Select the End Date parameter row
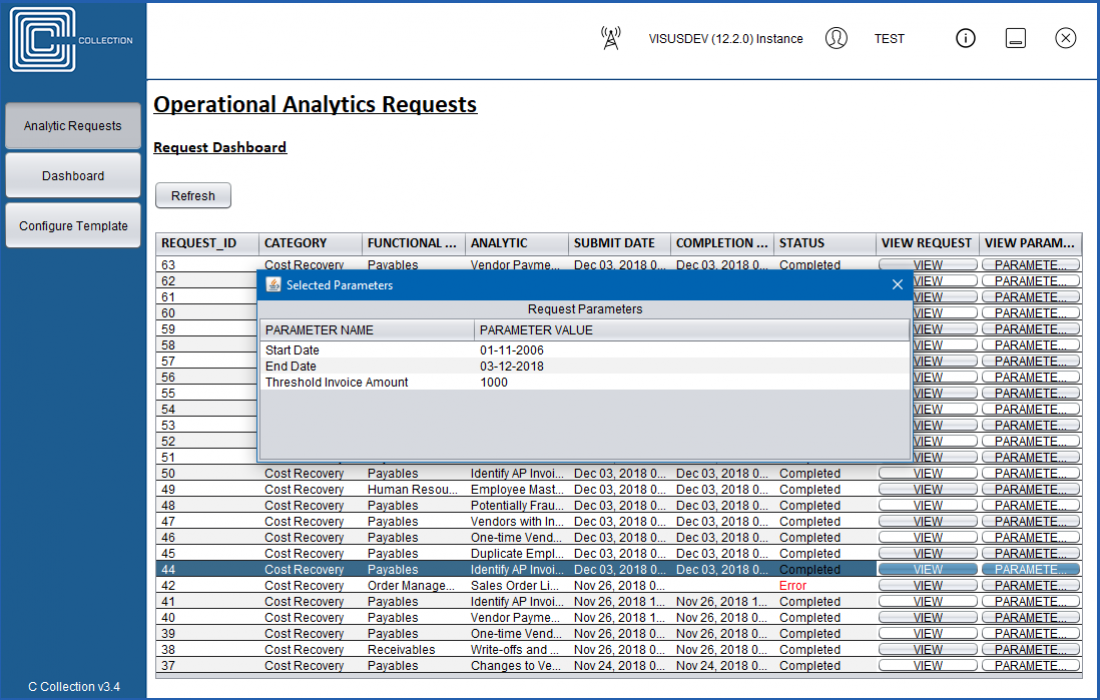1100x700 pixels. 584,366
